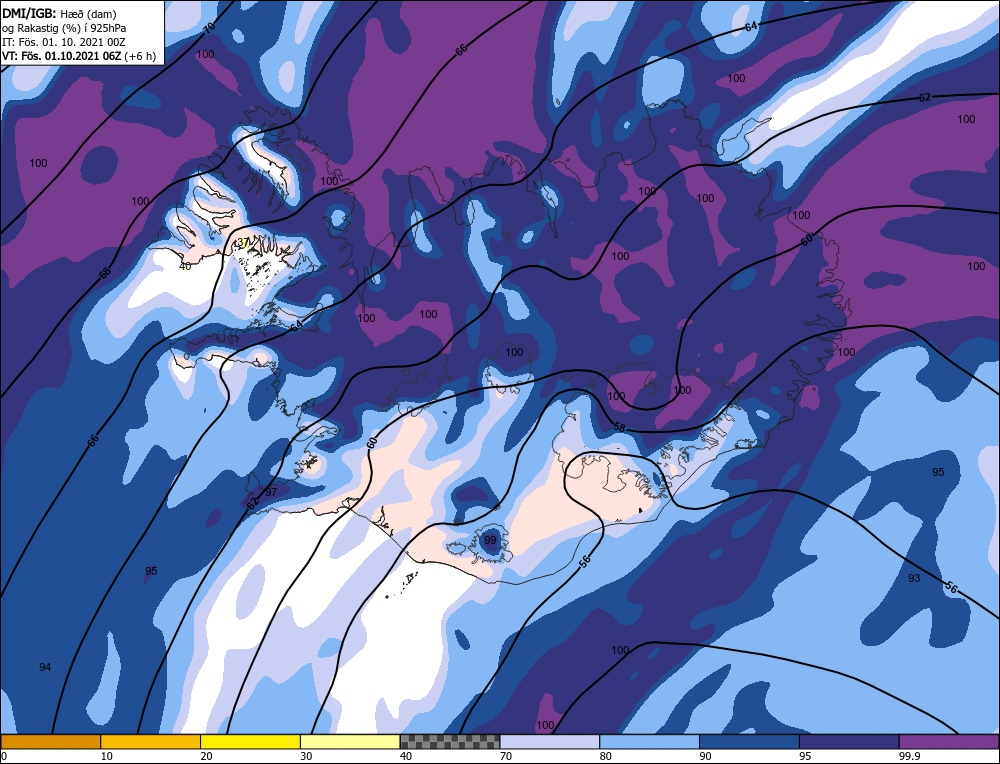
Task: Click the "og Rakastig (%) í 925hPa" line
Action: click(x=64, y=27)
